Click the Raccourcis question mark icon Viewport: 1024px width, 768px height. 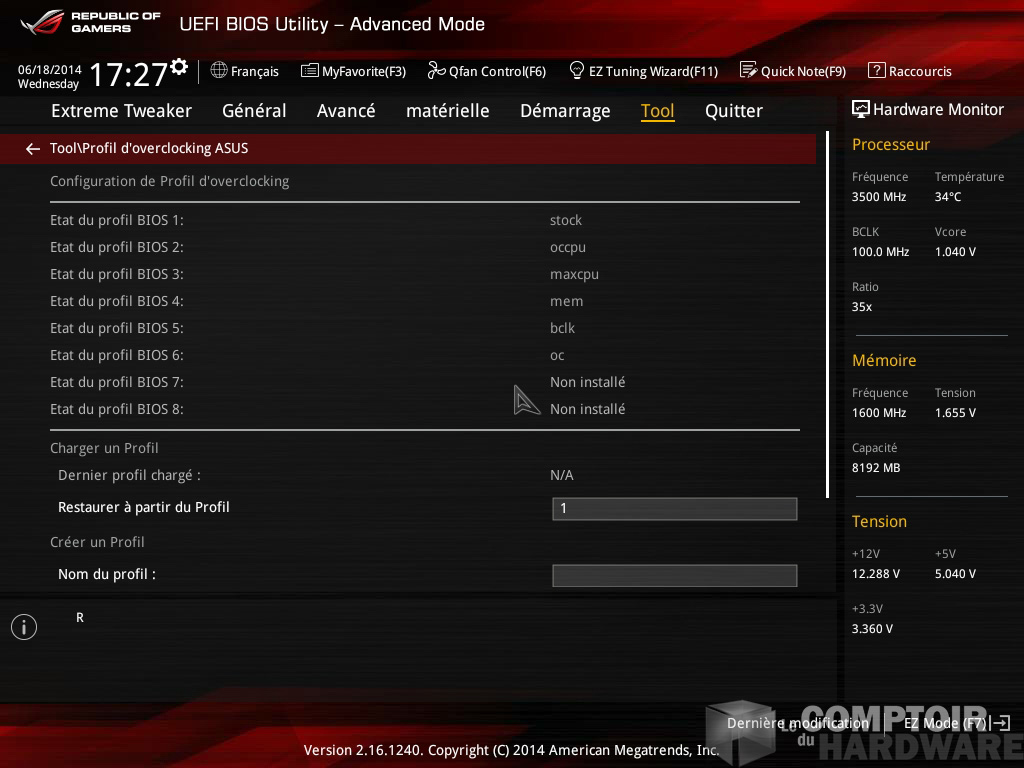pyautogui.click(x=876, y=70)
